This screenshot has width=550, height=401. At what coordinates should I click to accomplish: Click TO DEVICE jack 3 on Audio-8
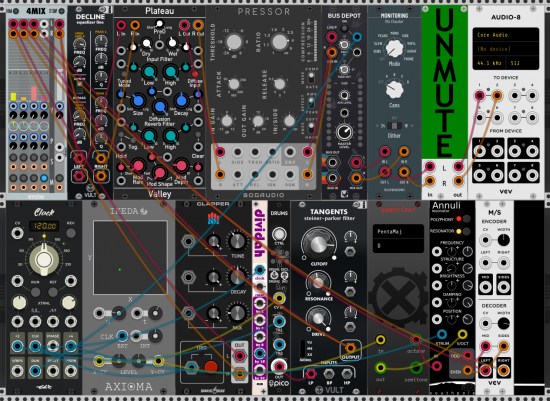pos(515,95)
